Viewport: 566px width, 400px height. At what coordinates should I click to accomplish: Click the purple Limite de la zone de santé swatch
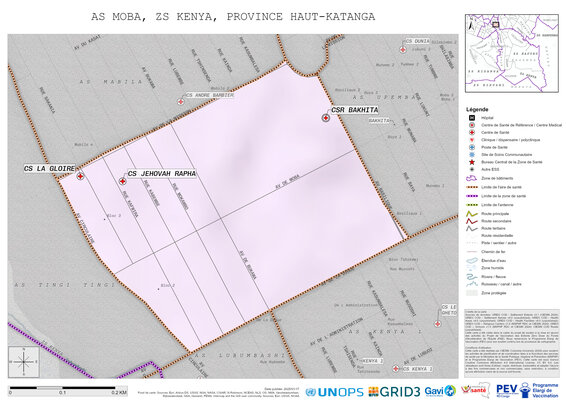click(x=471, y=196)
